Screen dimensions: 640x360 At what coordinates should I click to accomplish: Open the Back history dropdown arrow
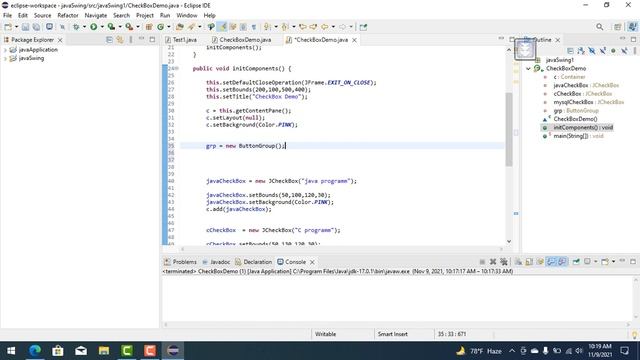coord(333,27)
